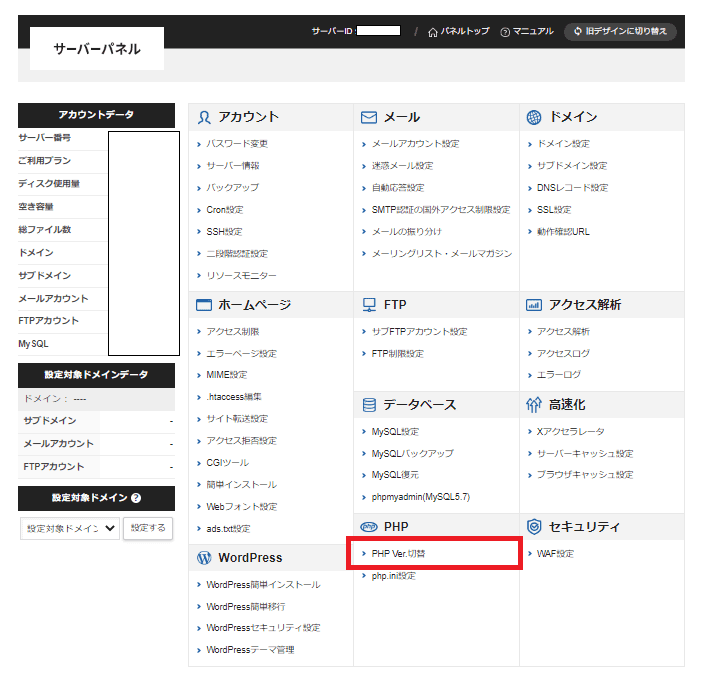Open メールの振り分け
The height and width of the screenshot is (679, 703).
pos(407,232)
